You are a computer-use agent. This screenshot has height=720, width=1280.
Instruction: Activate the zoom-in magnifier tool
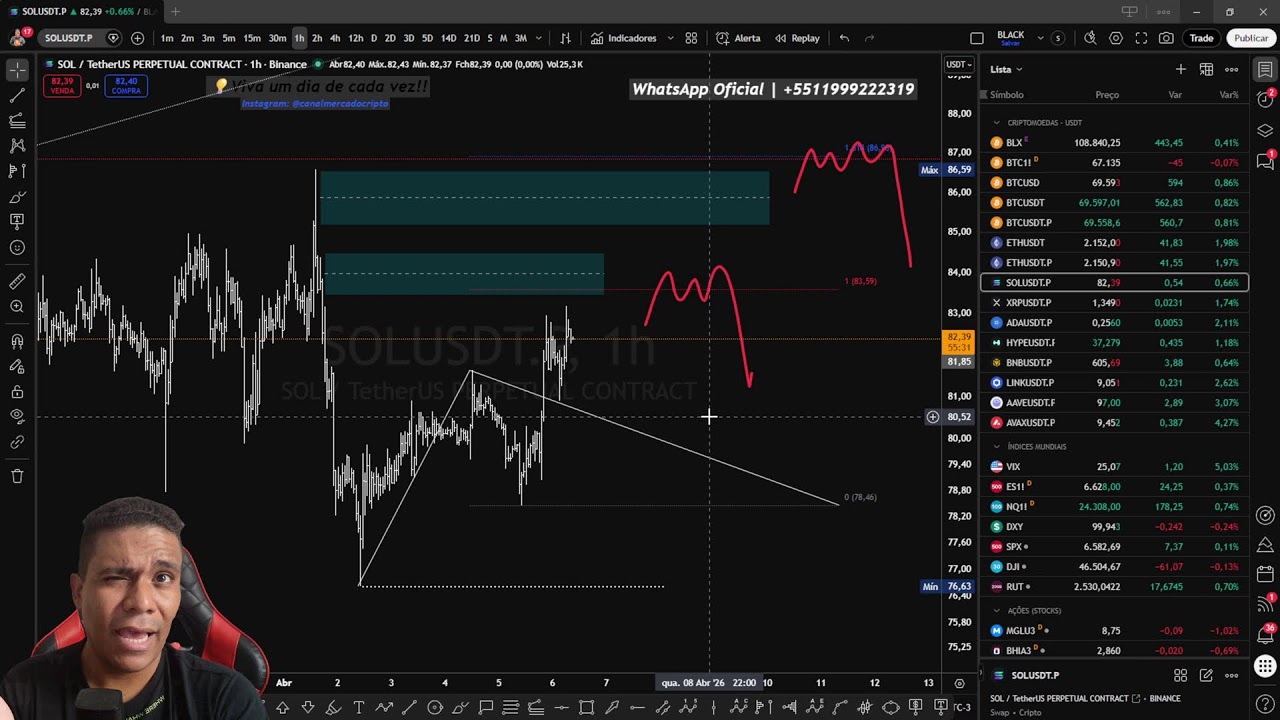click(x=17, y=307)
